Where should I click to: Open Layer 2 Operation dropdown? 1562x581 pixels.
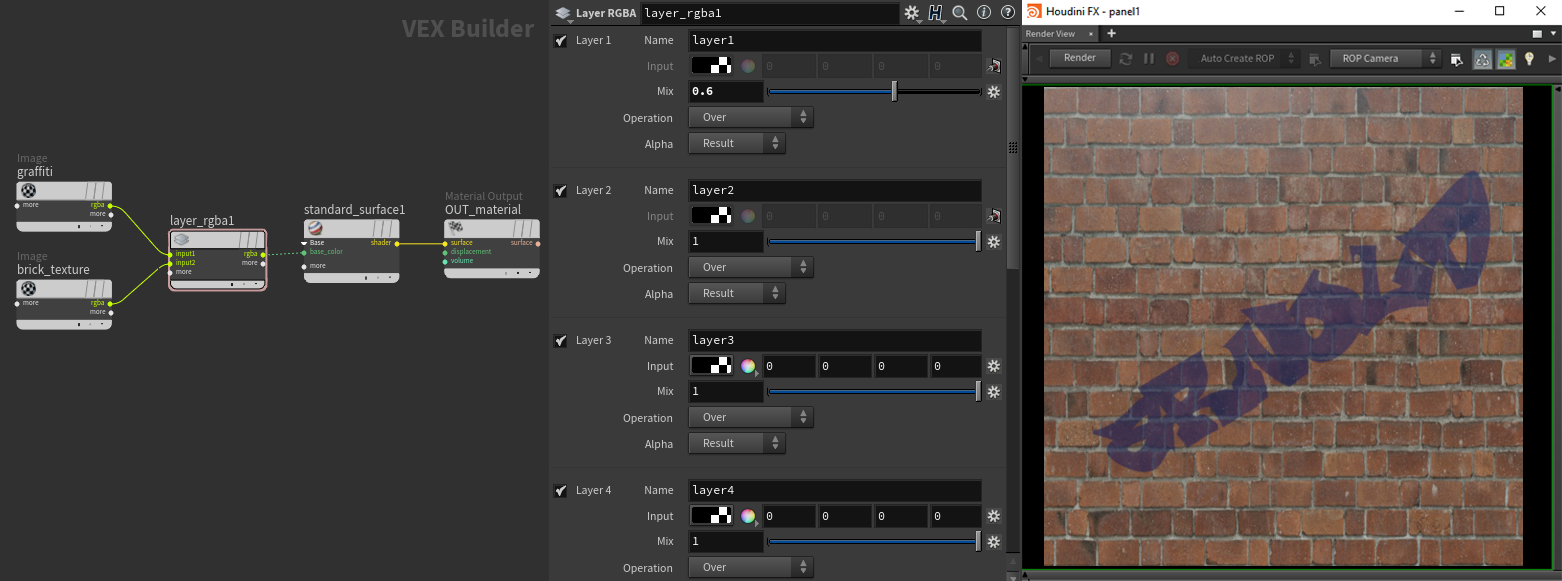[751, 267]
